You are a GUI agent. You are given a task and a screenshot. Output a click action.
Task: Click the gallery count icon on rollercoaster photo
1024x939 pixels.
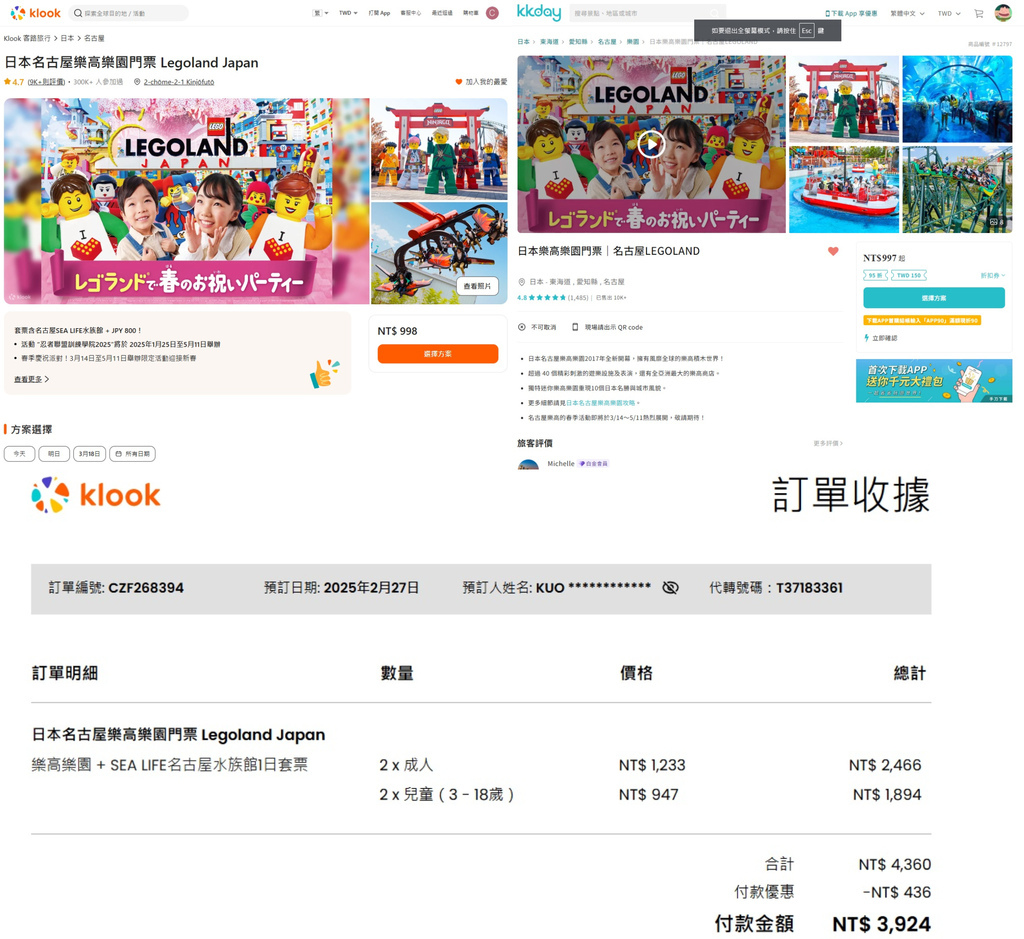click(997, 222)
